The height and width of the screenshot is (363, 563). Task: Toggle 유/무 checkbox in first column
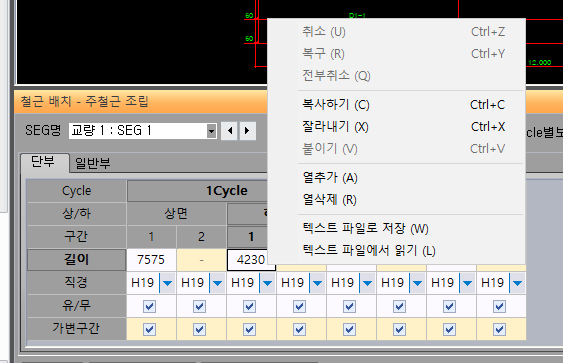[149, 307]
